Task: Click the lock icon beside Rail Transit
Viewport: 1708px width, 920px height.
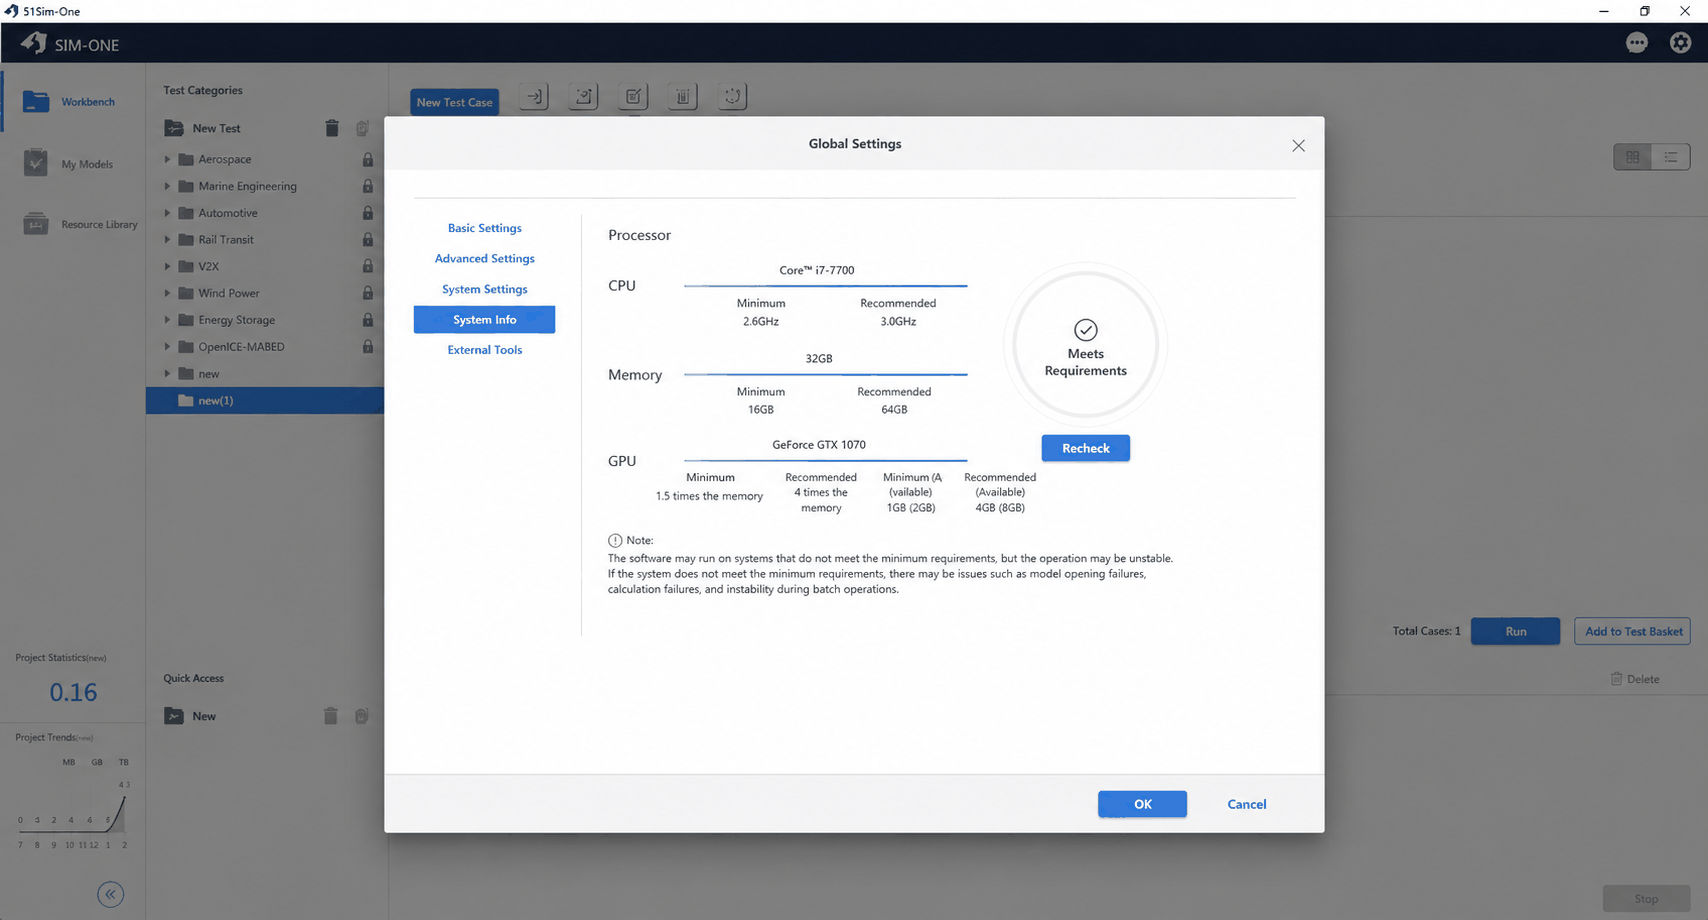Action: point(368,240)
